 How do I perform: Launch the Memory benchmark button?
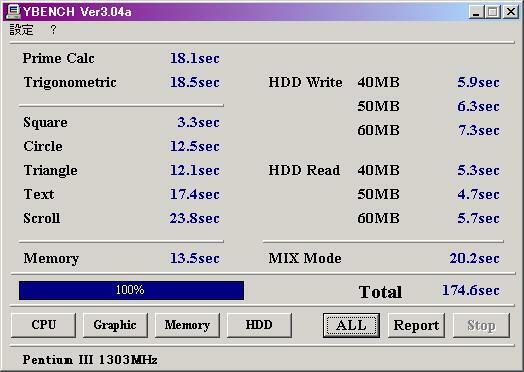pos(187,325)
